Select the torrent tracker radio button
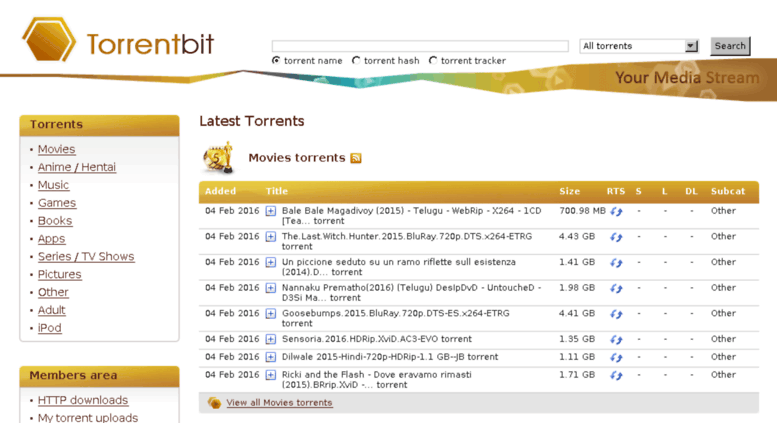Screen dimensions: 777x423 [x=433, y=60]
